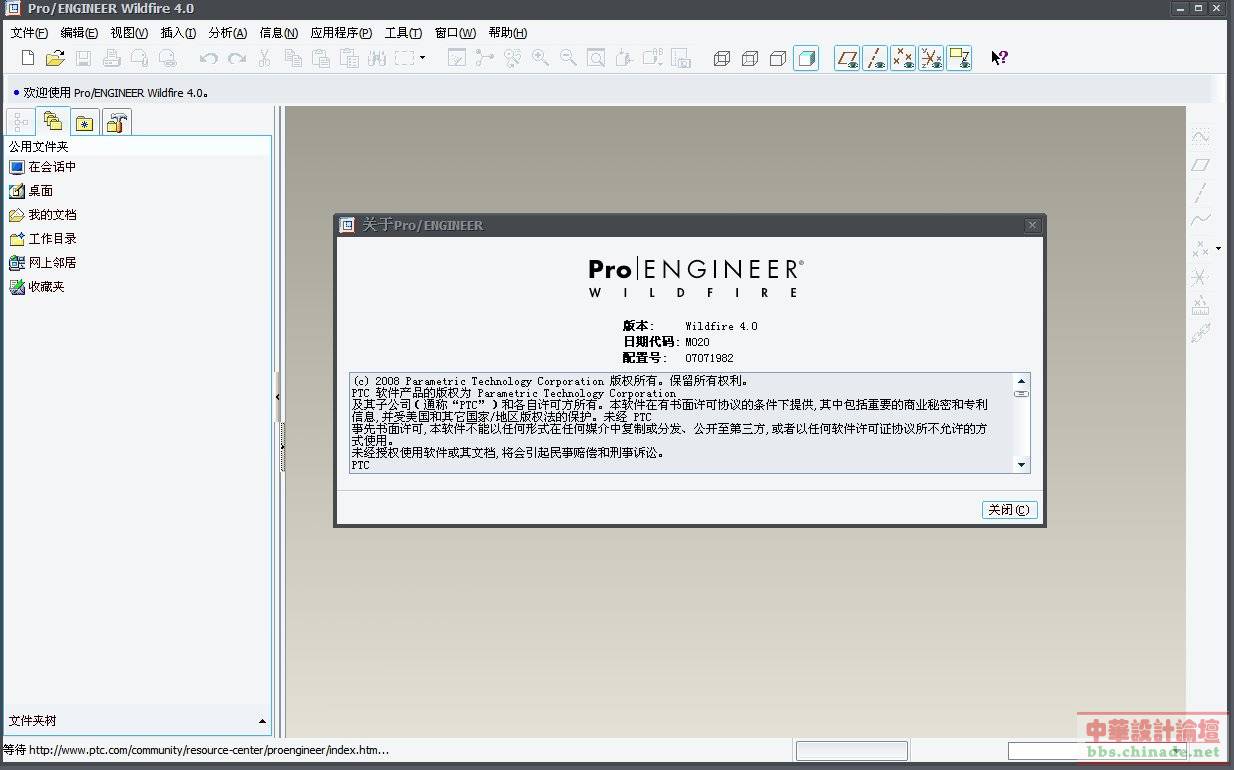Open the 应用程序(P) menu
The width and height of the screenshot is (1234, 770).
click(341, 33)
